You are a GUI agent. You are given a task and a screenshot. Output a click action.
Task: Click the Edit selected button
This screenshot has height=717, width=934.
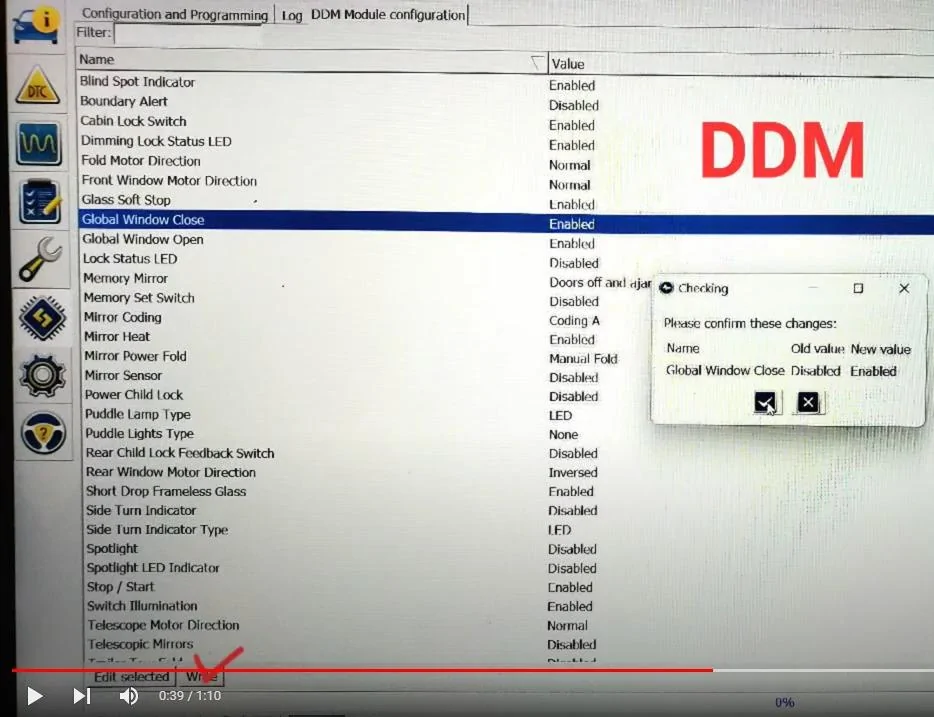132,677
